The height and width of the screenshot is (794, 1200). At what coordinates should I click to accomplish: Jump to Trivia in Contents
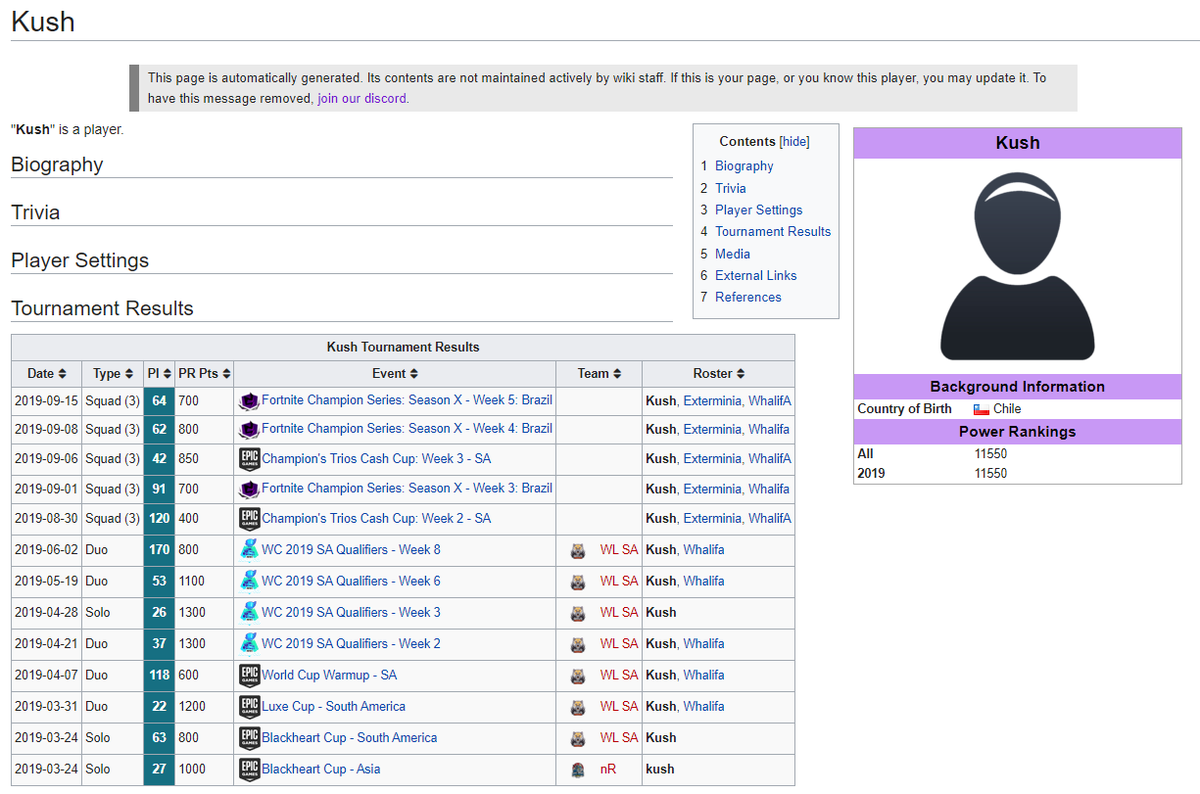point(730,188)
